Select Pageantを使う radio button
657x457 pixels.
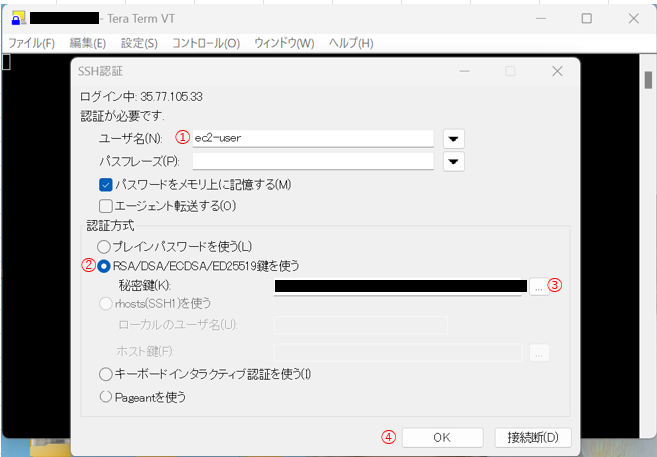(106, 396)
